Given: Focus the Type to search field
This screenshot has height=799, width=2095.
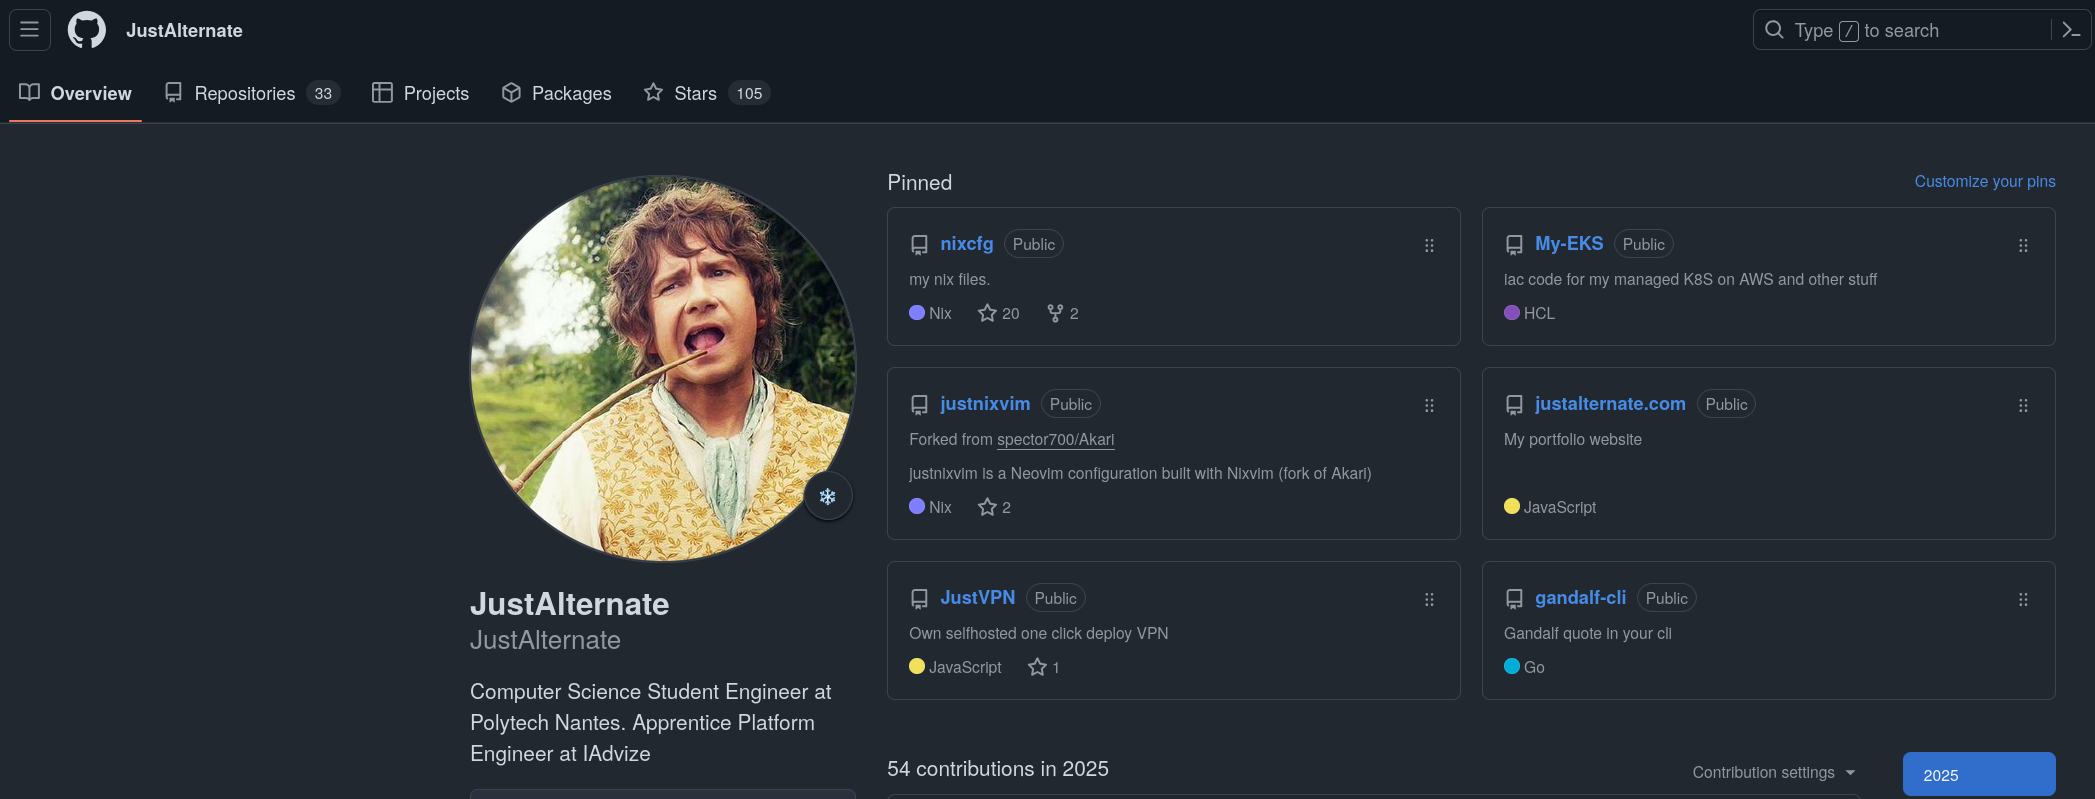Looking at the screenshot, I should click(1900, 30).
